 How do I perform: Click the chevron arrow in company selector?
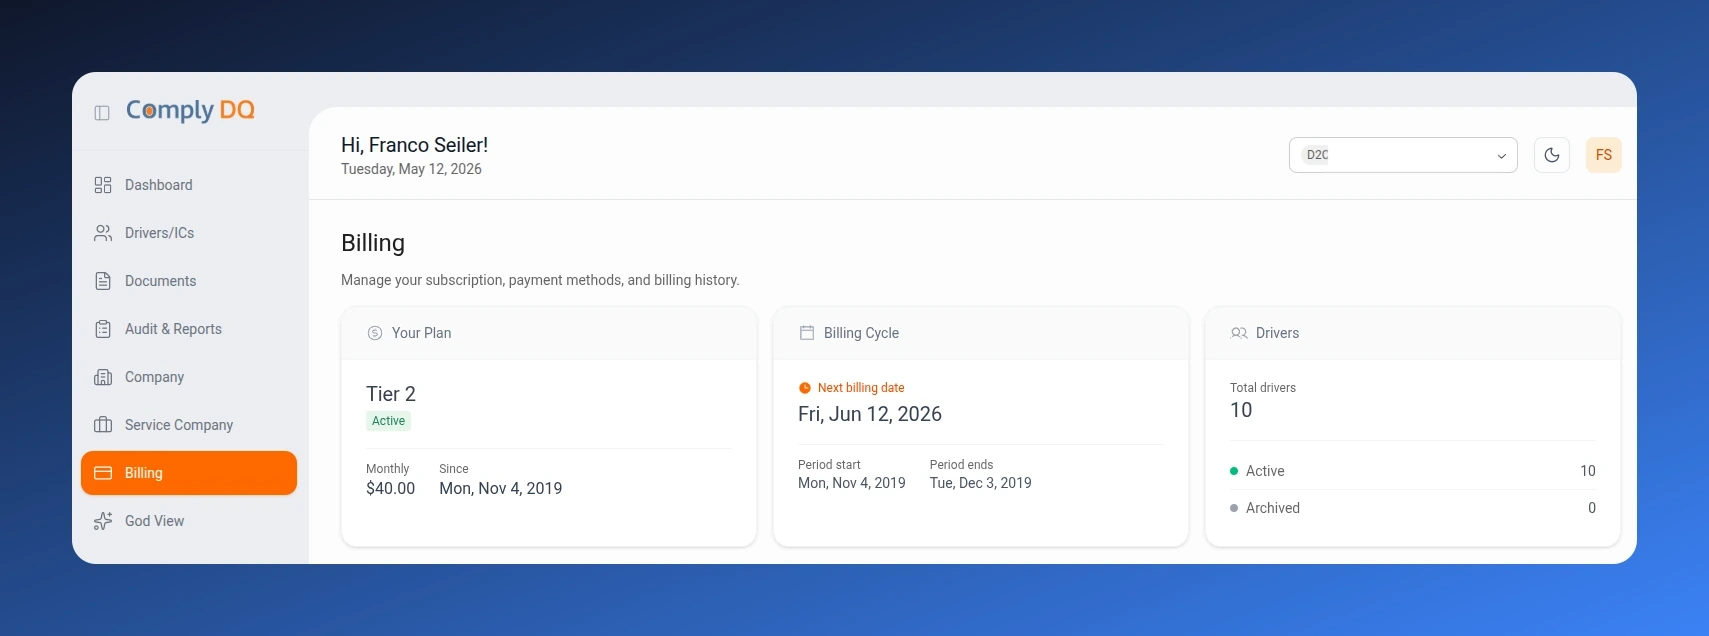pos(1501,156)
